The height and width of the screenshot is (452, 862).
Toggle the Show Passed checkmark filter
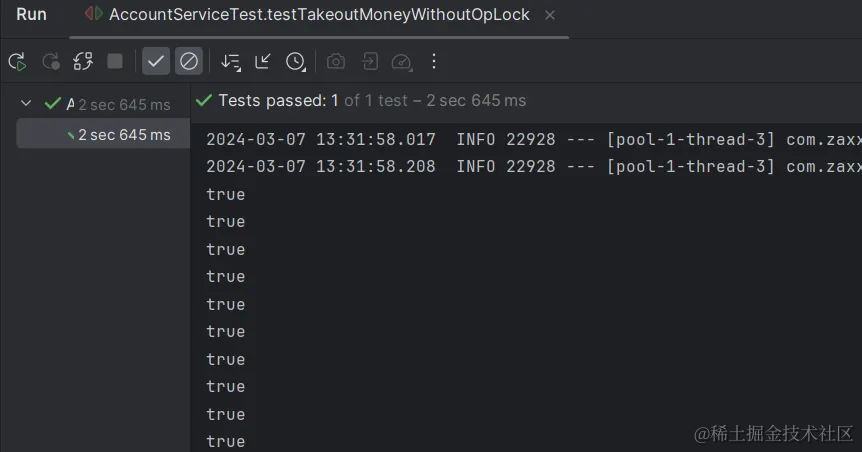(x=156, y=61)
